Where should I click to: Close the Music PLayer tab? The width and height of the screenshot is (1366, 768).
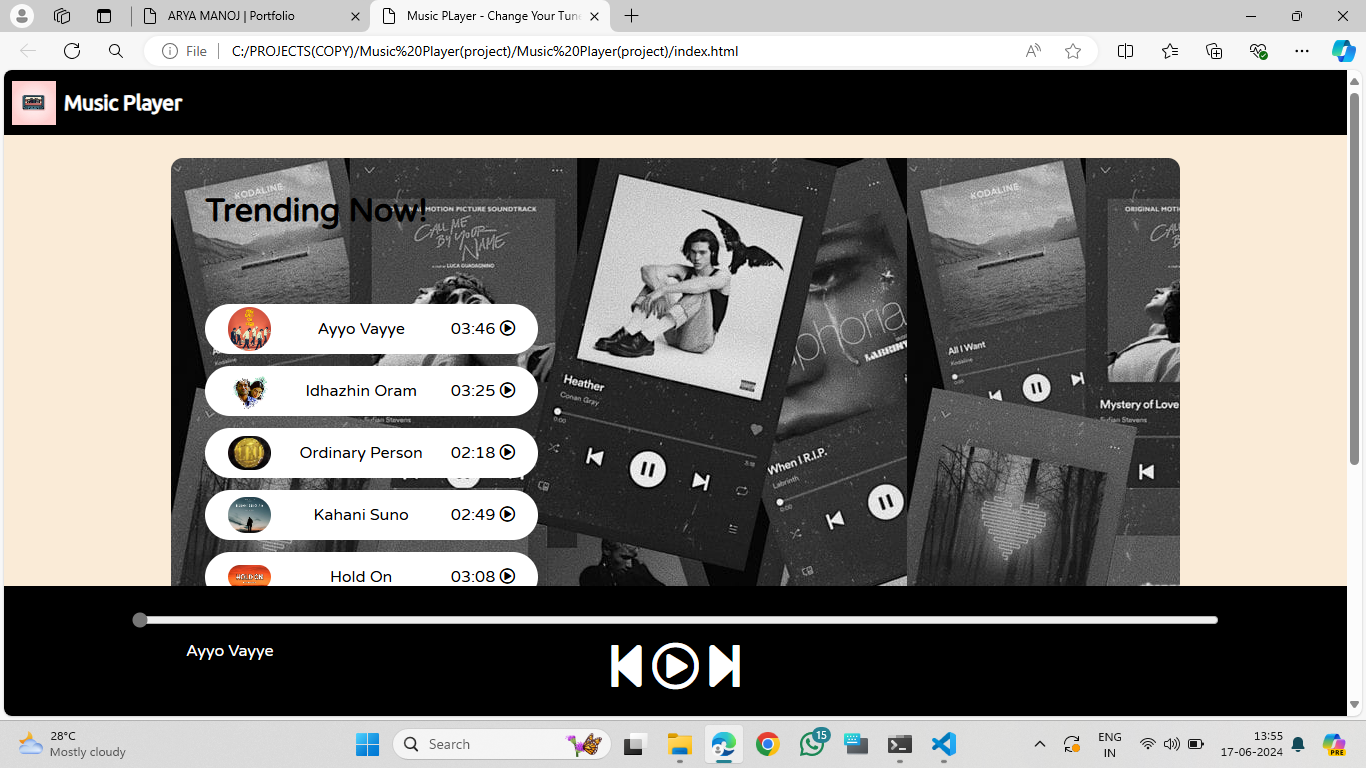click(x=594, y=16)
